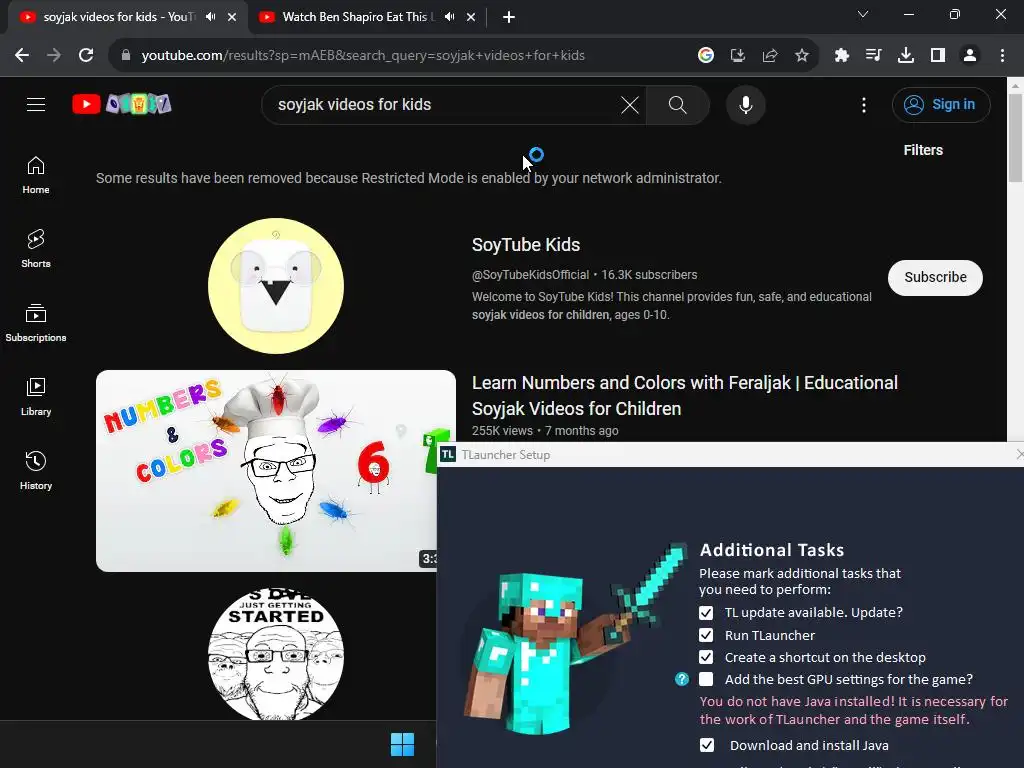Click the install app icon in address bar
Screen dimensions: 1024x768
tap(738, 56)
